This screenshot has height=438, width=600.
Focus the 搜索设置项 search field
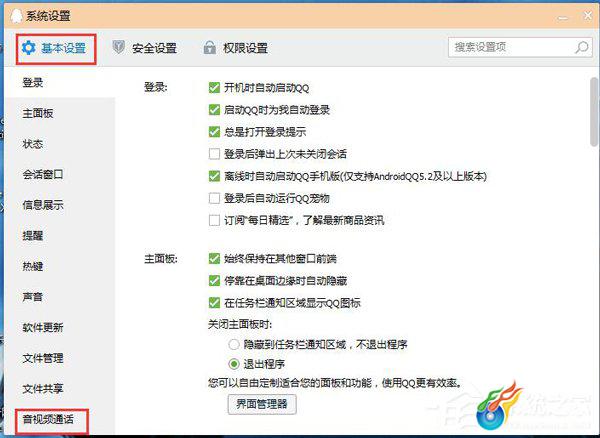coord(520,47)
